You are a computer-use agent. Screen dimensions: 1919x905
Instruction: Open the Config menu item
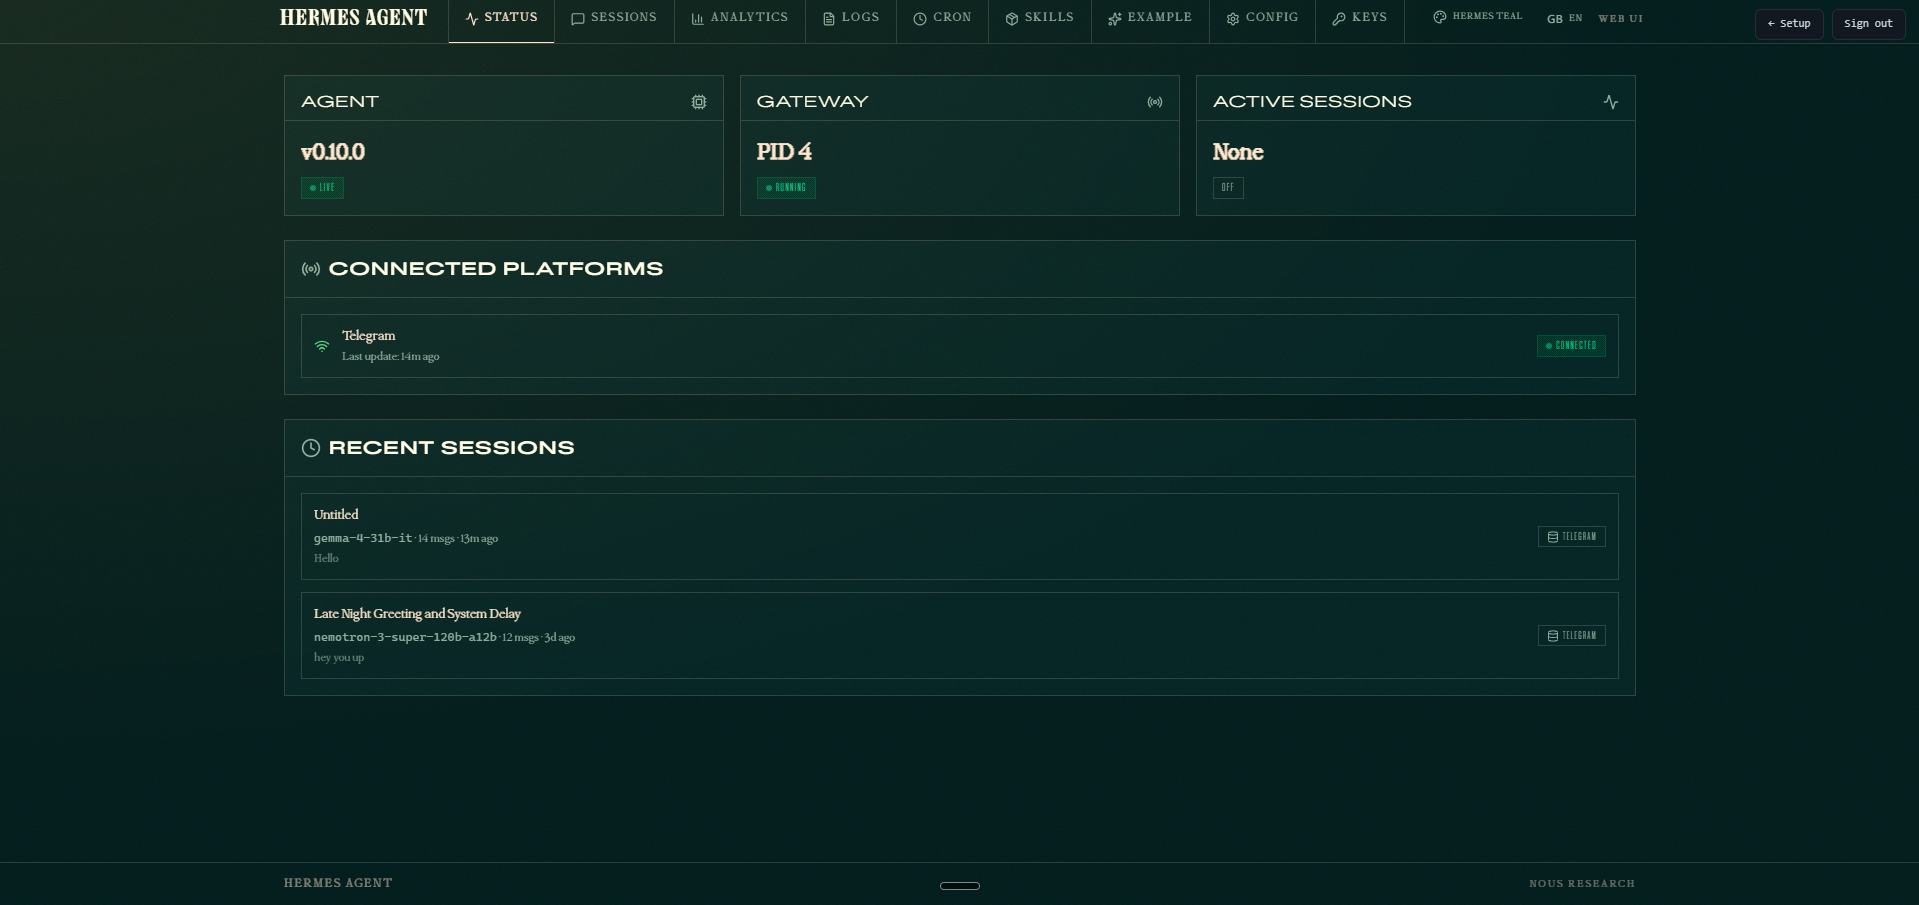[x=1262, y=17]
